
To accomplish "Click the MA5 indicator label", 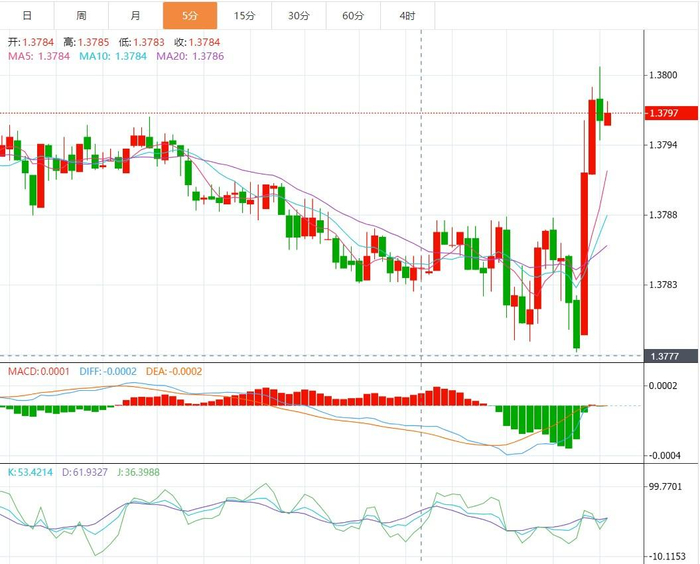I will pyautogui.click(x=39, y=56).
